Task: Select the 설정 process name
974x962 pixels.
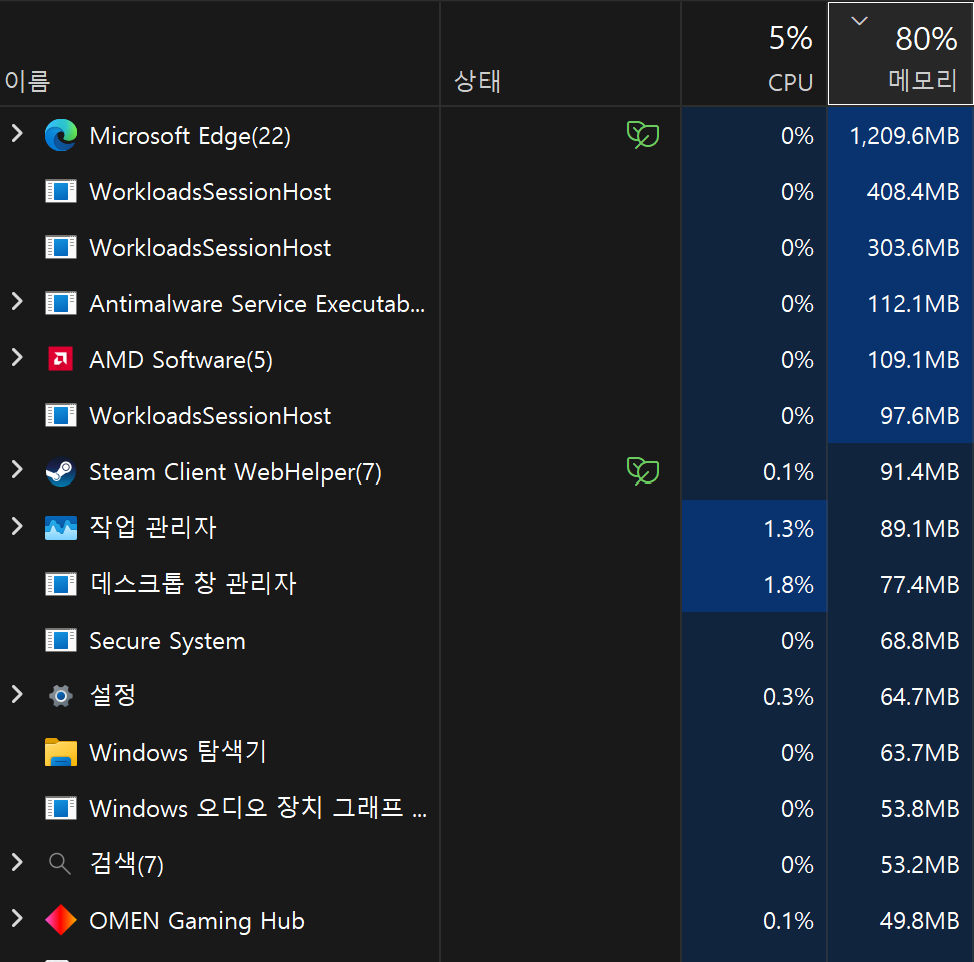Action: pos(112,696)
